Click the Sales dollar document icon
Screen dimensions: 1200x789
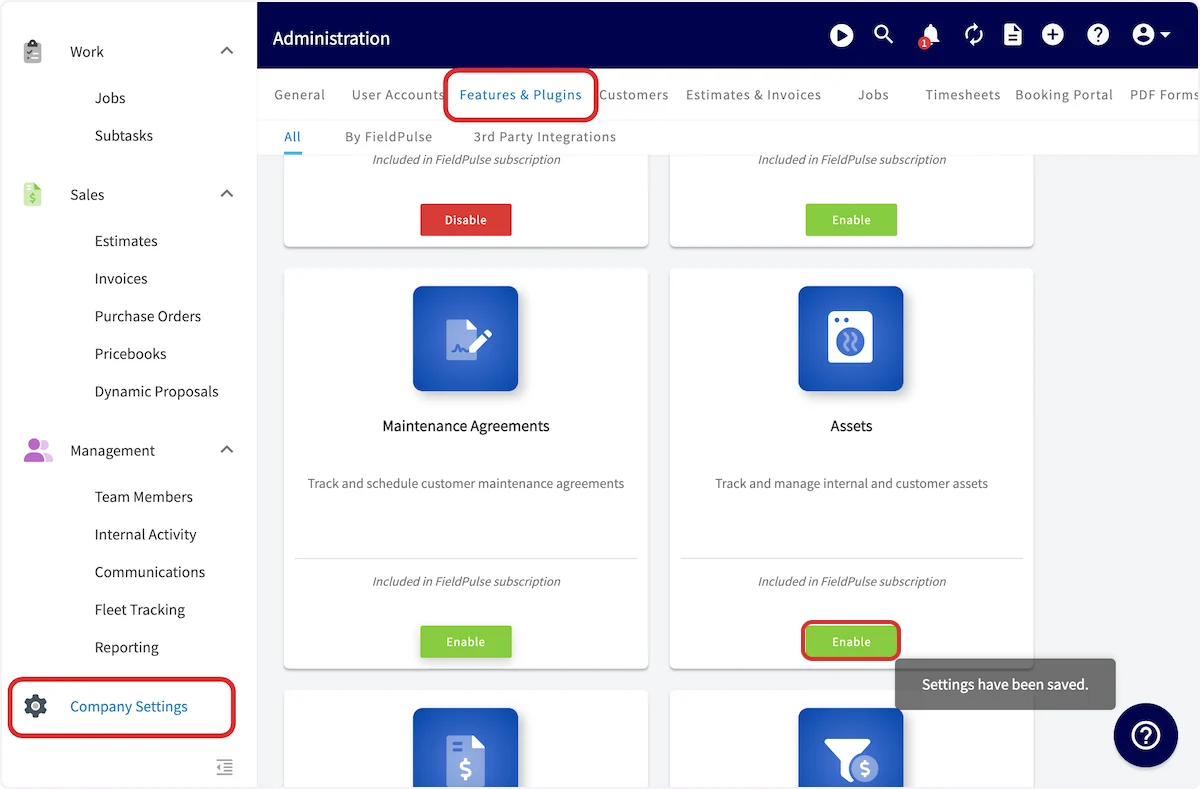point(33,194)
